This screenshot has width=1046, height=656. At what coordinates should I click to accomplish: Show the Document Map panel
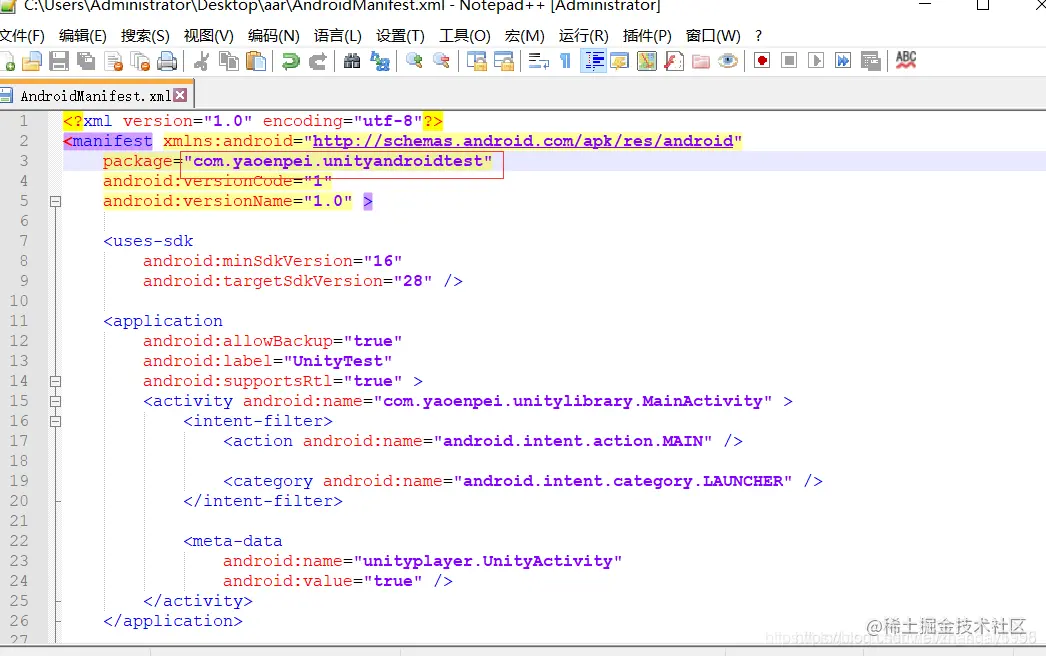click(646, 61)
